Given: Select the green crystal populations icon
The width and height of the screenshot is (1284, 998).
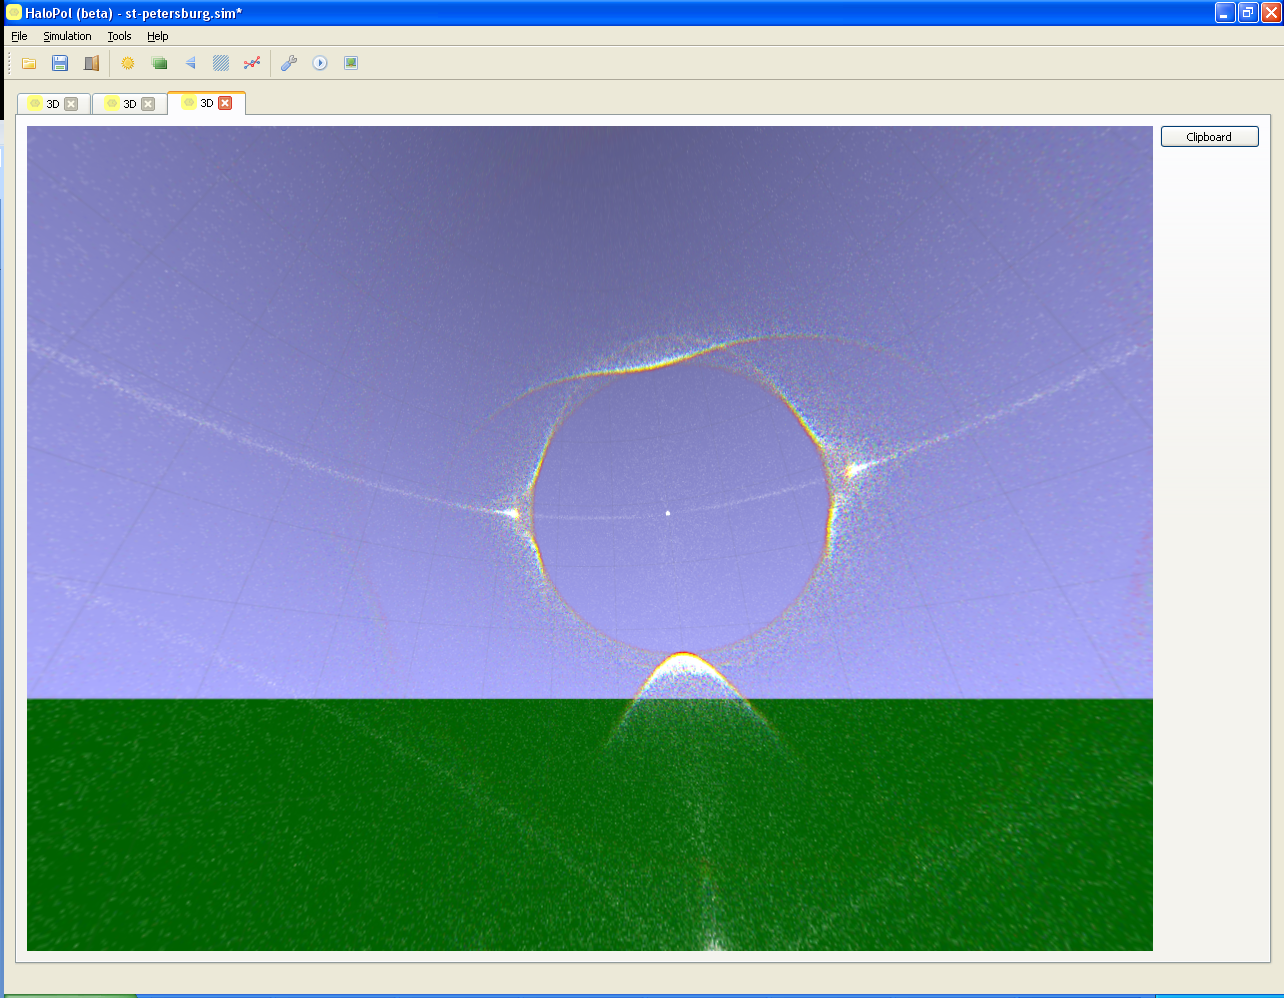Looking at the screenshot, I should (159, 63).
